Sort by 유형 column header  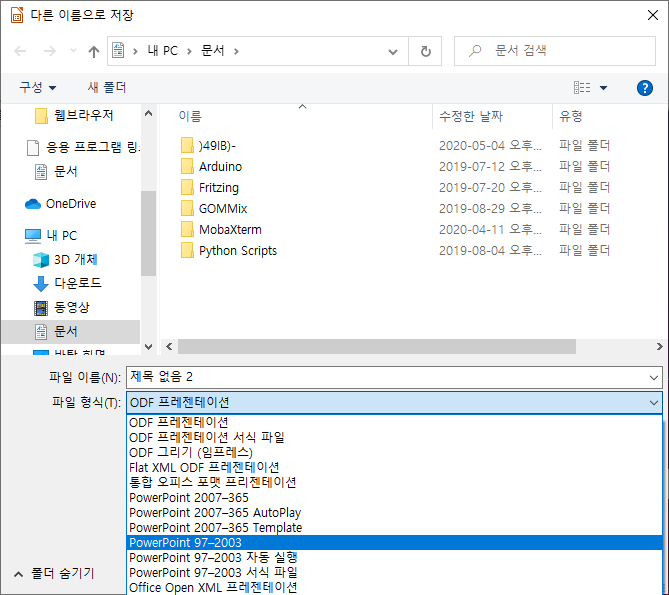pos(571,116)
